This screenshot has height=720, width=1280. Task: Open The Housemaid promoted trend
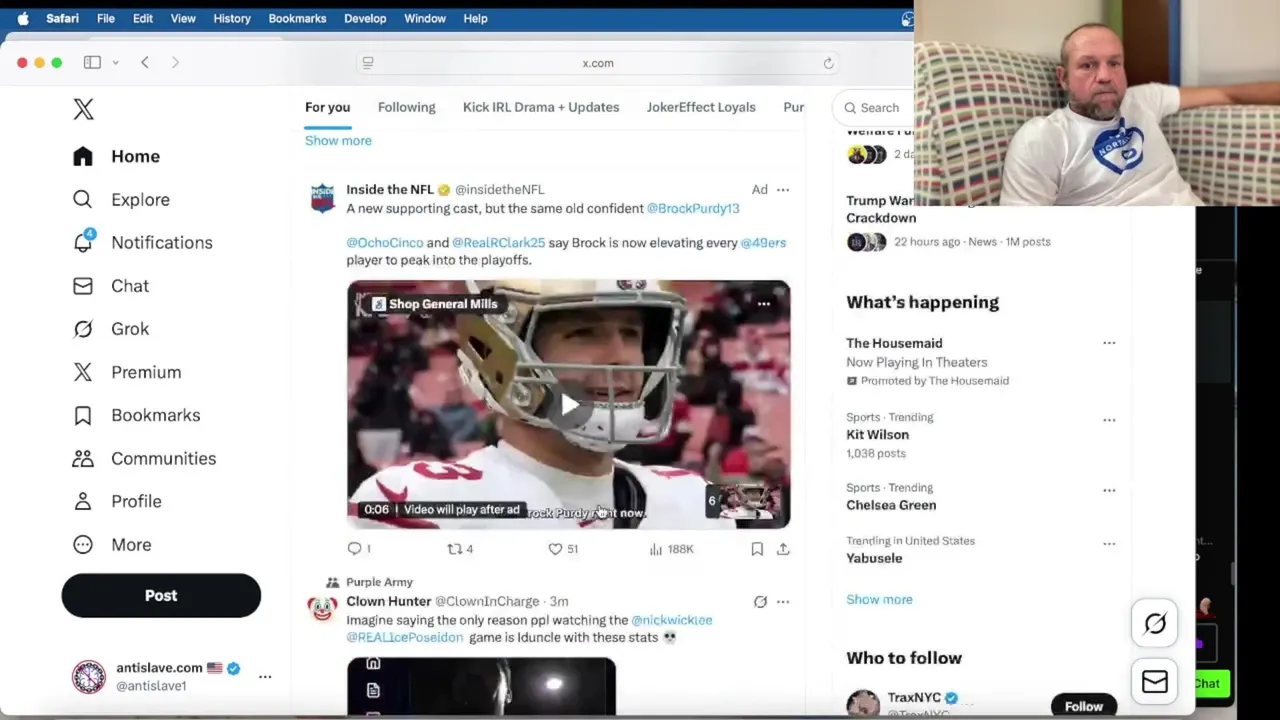[x=894, y=343]
